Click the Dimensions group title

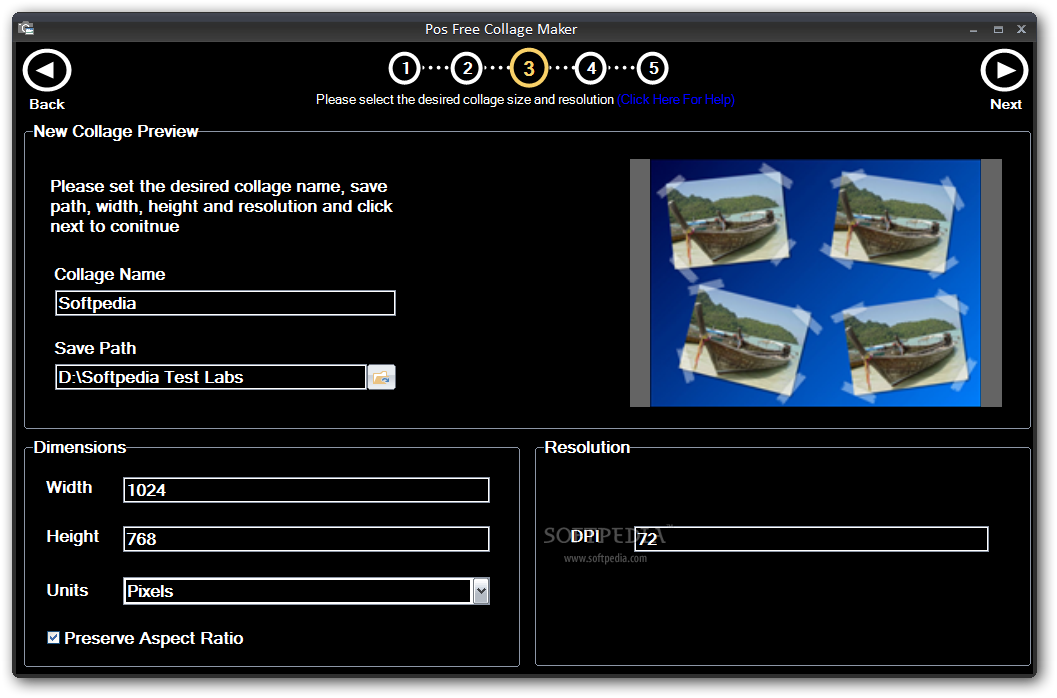coord(80,447)
